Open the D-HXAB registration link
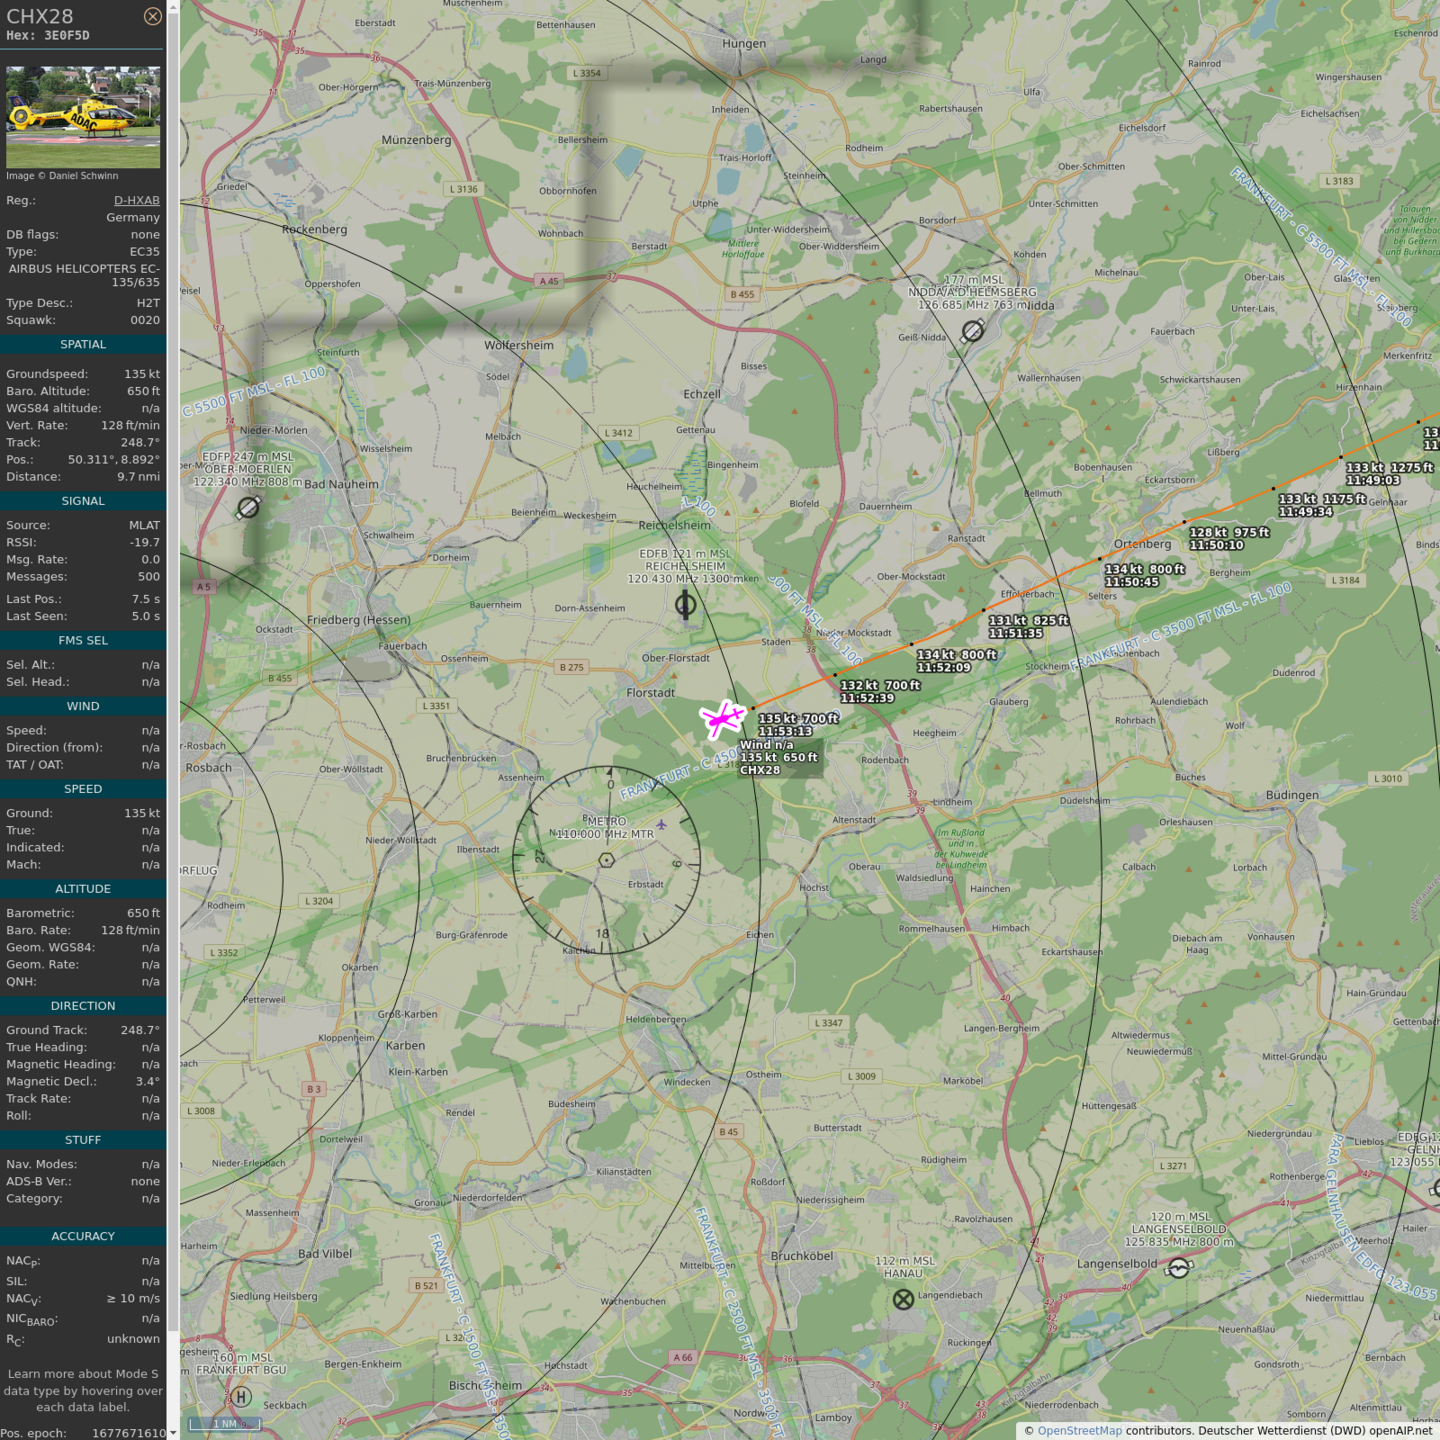The height and width of the screenshot is (1440, 1440). point(136,200)
